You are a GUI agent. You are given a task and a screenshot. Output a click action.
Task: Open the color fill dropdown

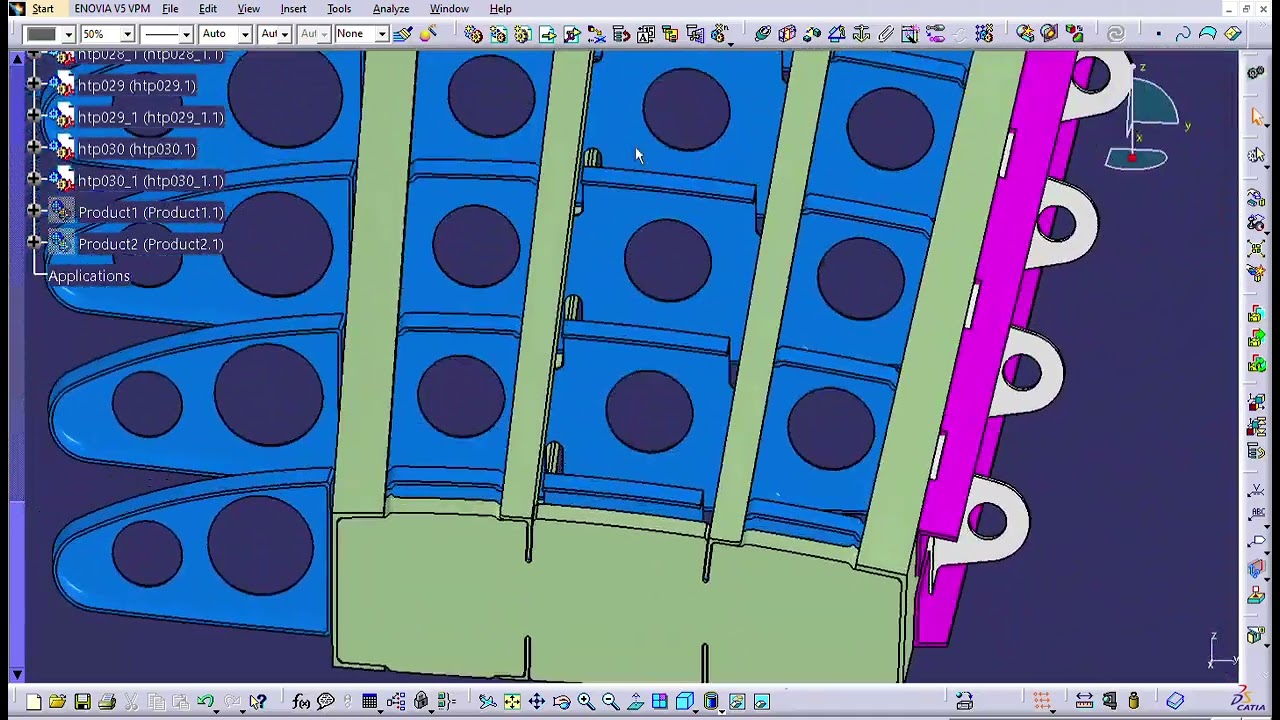point(68,34)
